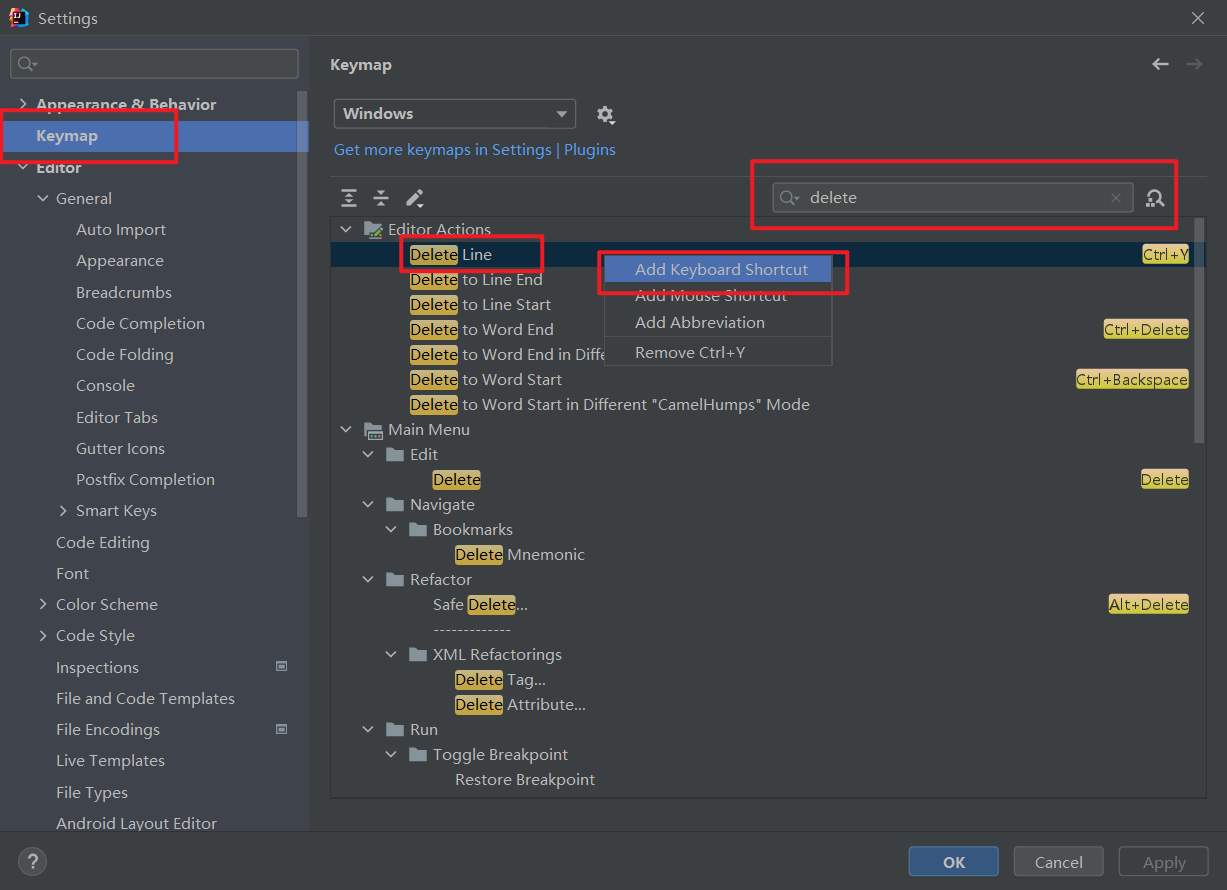Open the keymap gear settings icon
Viewport: 1227px width, 890px height.
[x=605, y=115]
